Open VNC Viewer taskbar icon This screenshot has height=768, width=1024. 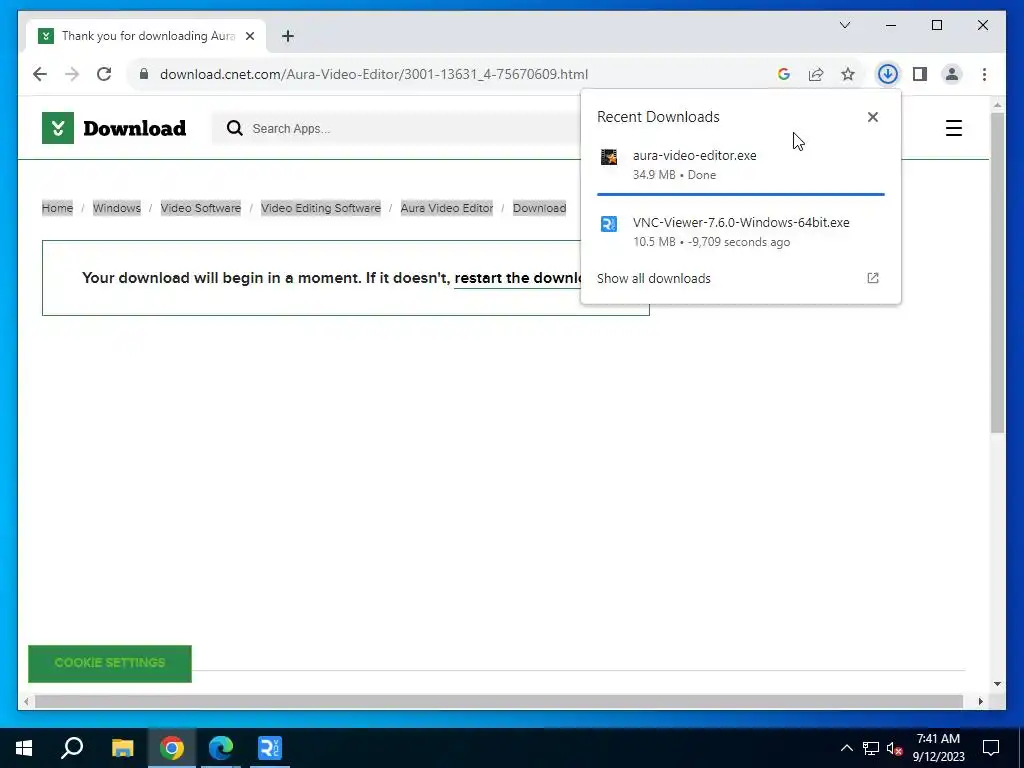click(270, 748)
